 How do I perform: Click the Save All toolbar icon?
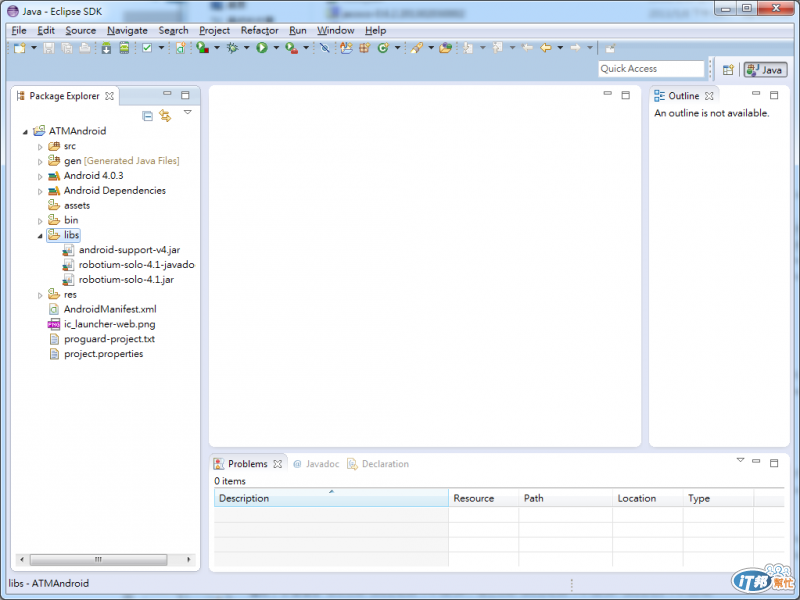(67, 48)
